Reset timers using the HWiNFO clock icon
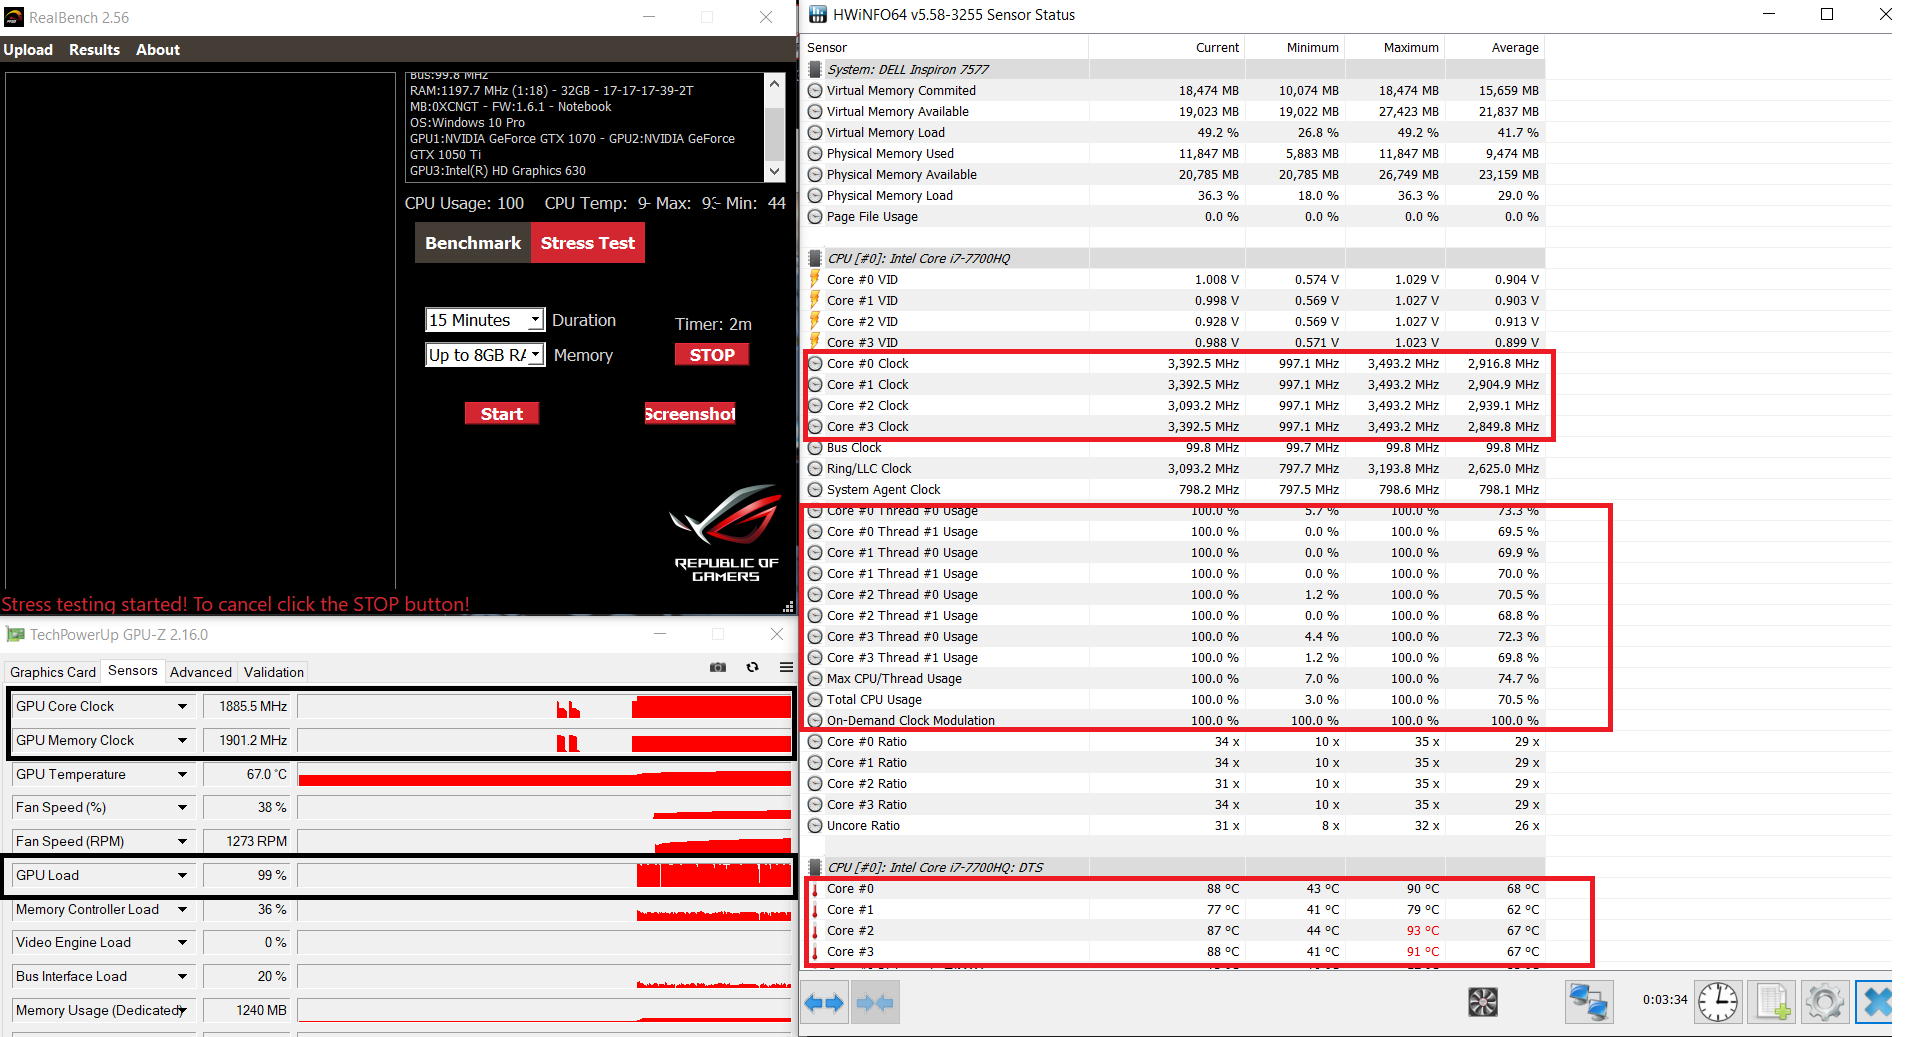This screenshot has height=1037, width=1914. pos(1717,1002)
